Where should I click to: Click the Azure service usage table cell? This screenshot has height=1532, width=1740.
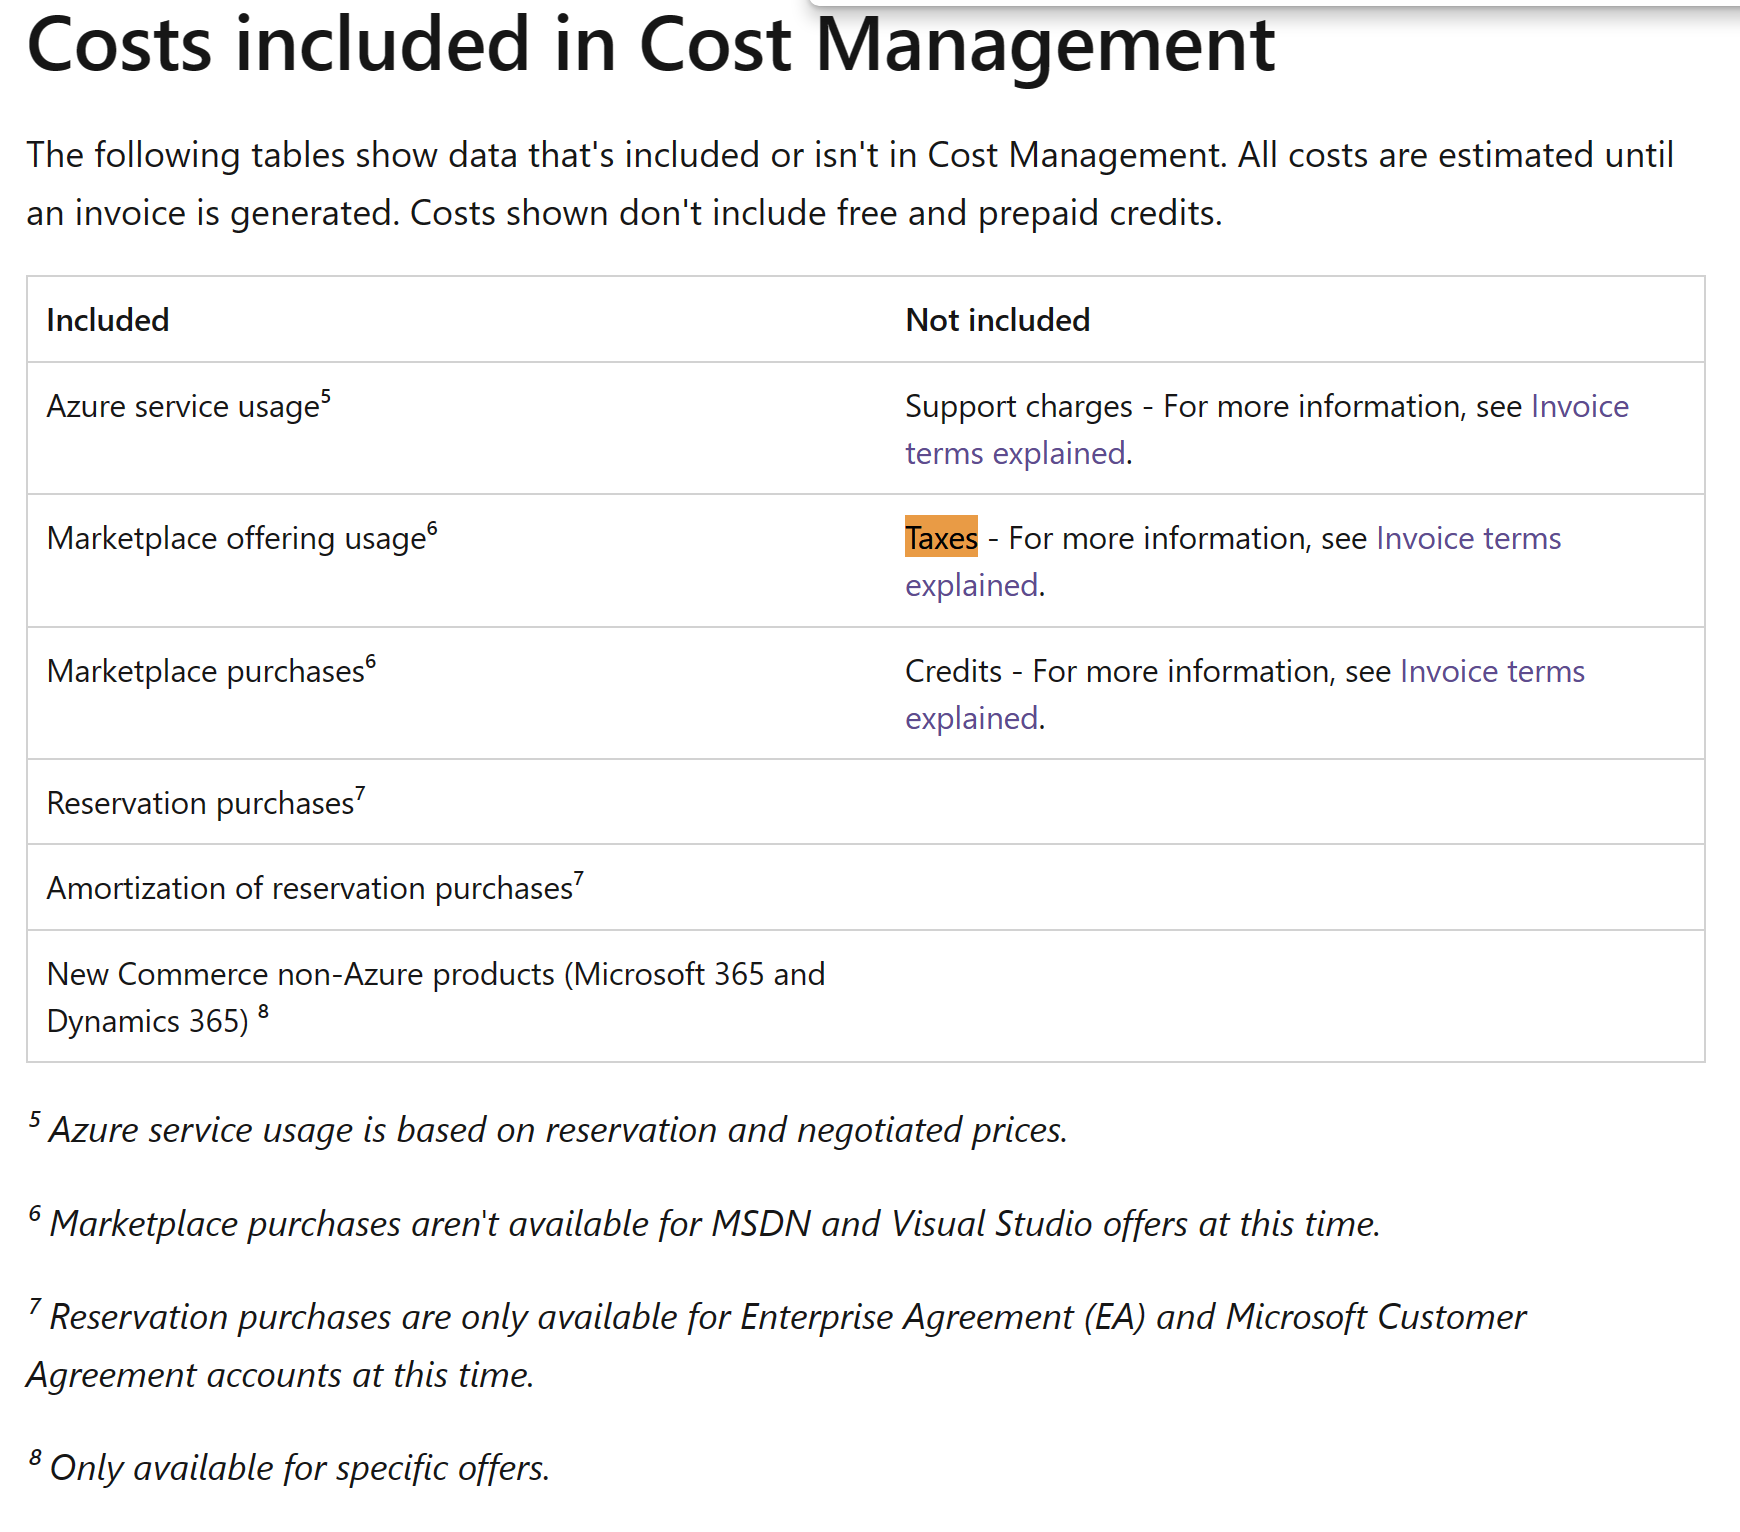184,407
